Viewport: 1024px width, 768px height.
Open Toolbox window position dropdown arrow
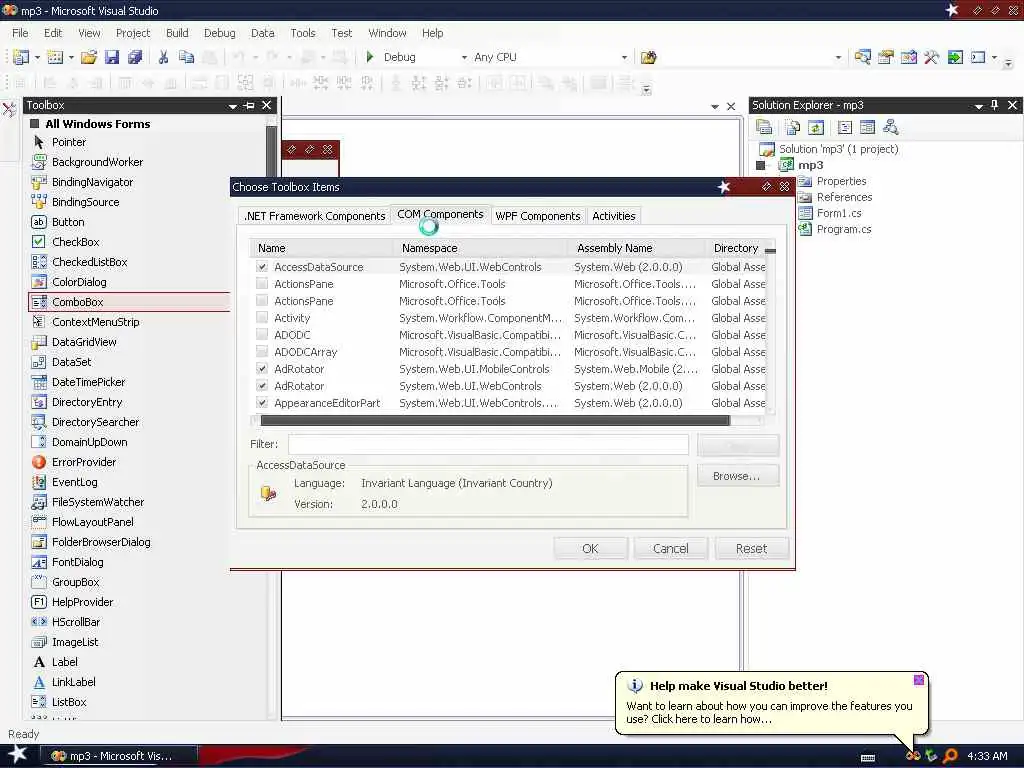(x=232, y=106)
